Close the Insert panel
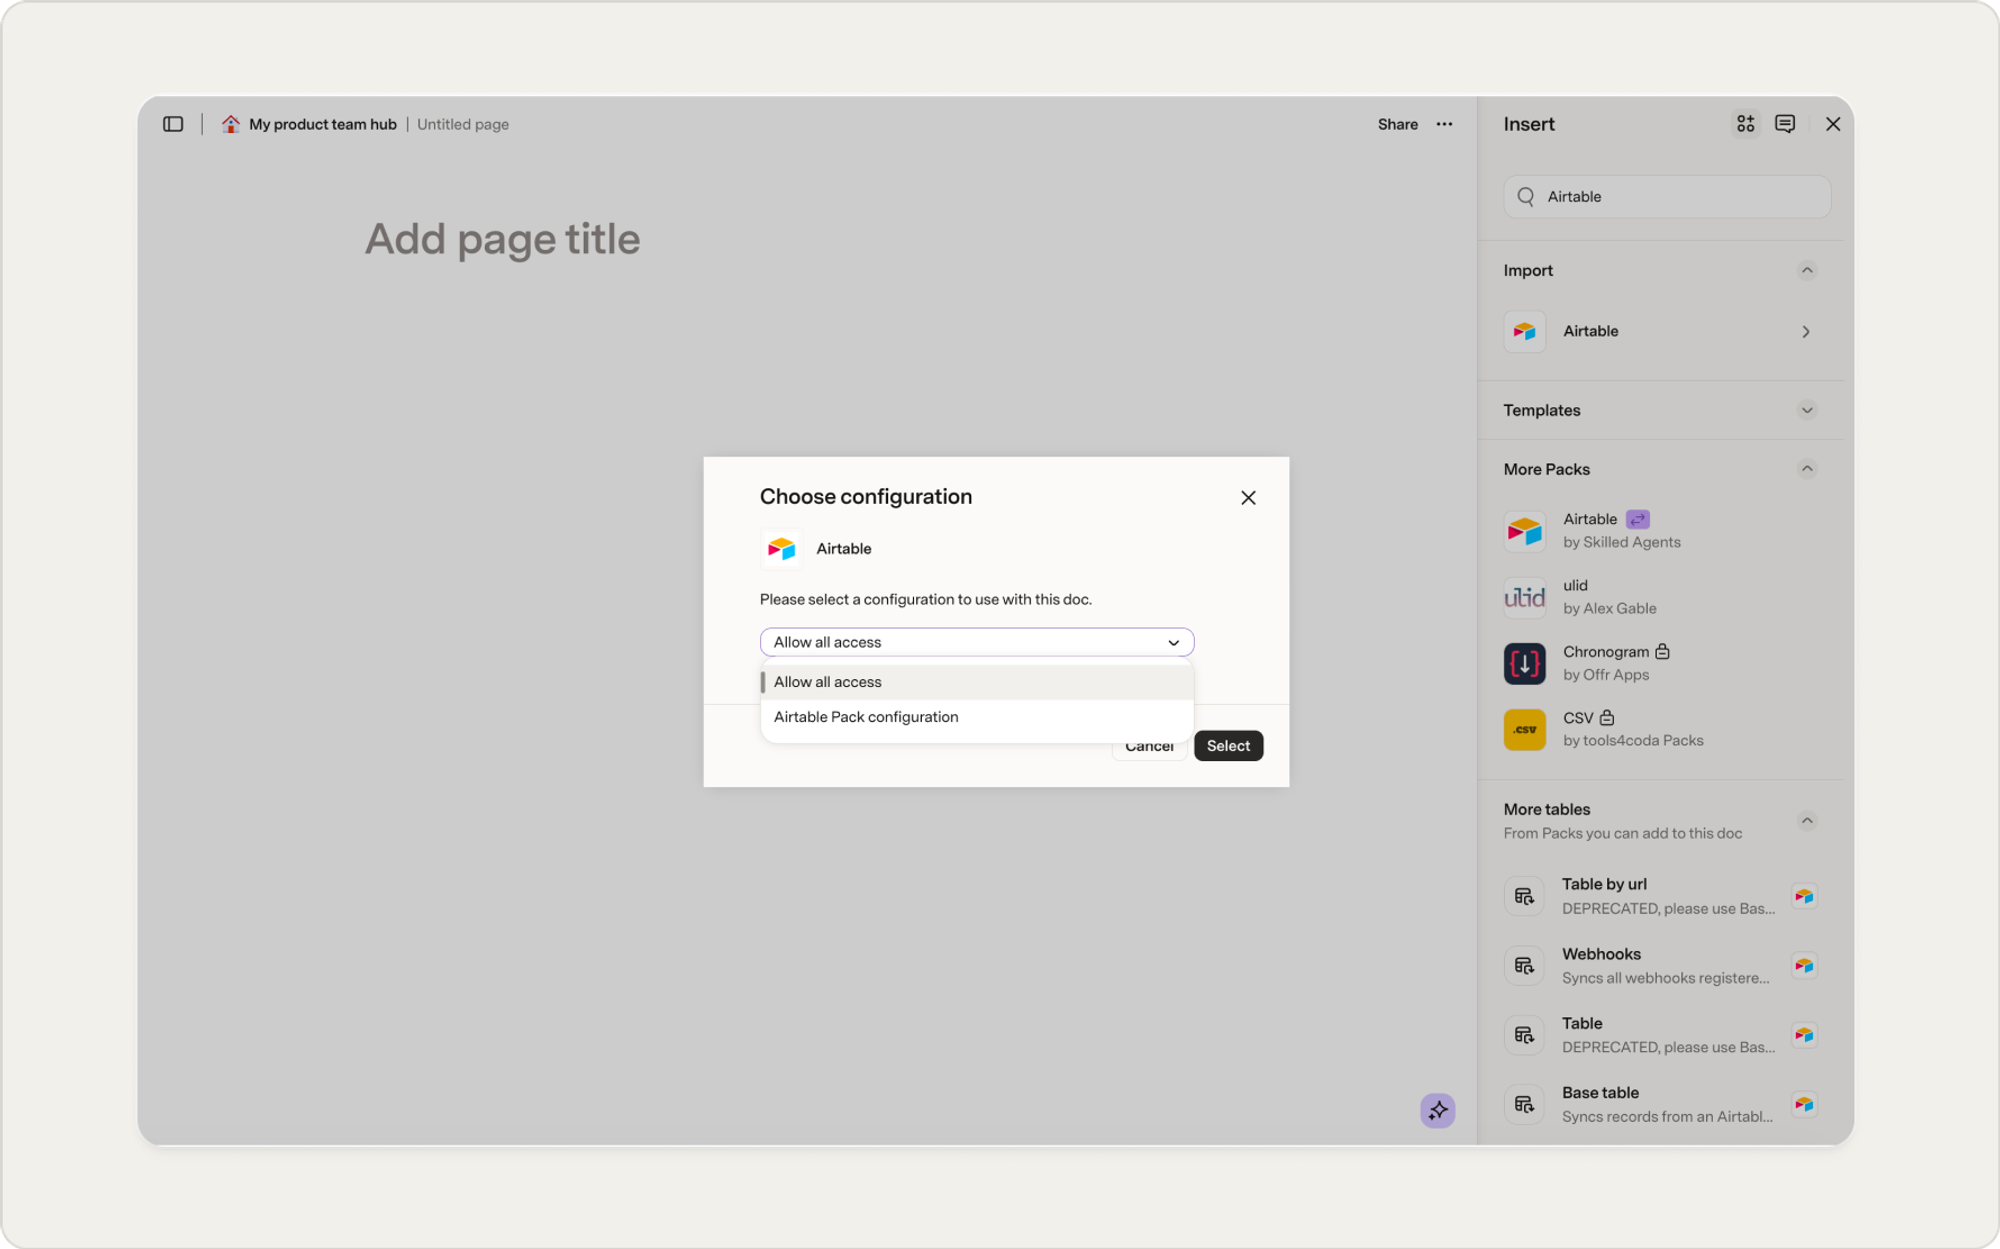2000x1249 pixels. (1832, 124)
